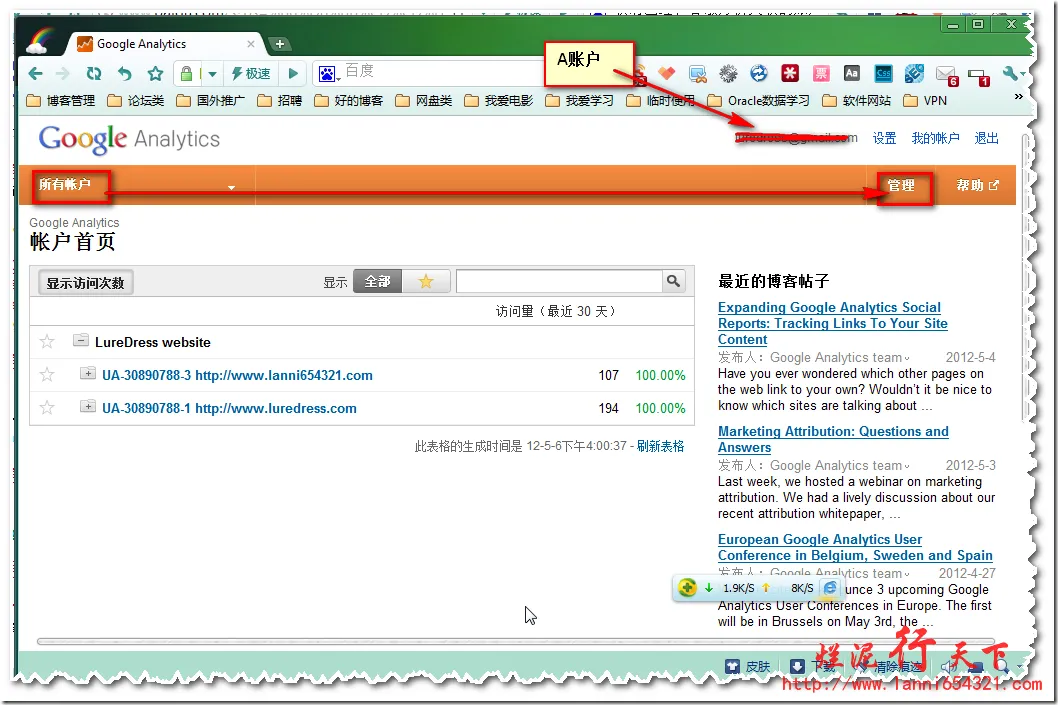Open the Oracle数据学习 bookmark folder

(758, 101)
